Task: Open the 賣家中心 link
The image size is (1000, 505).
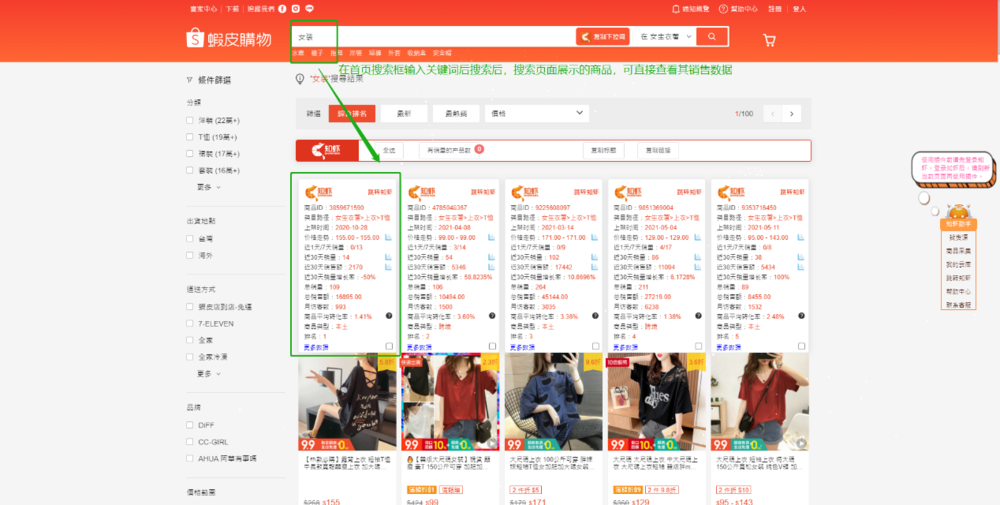Action: pyautogui.click(x=201, y=9)
